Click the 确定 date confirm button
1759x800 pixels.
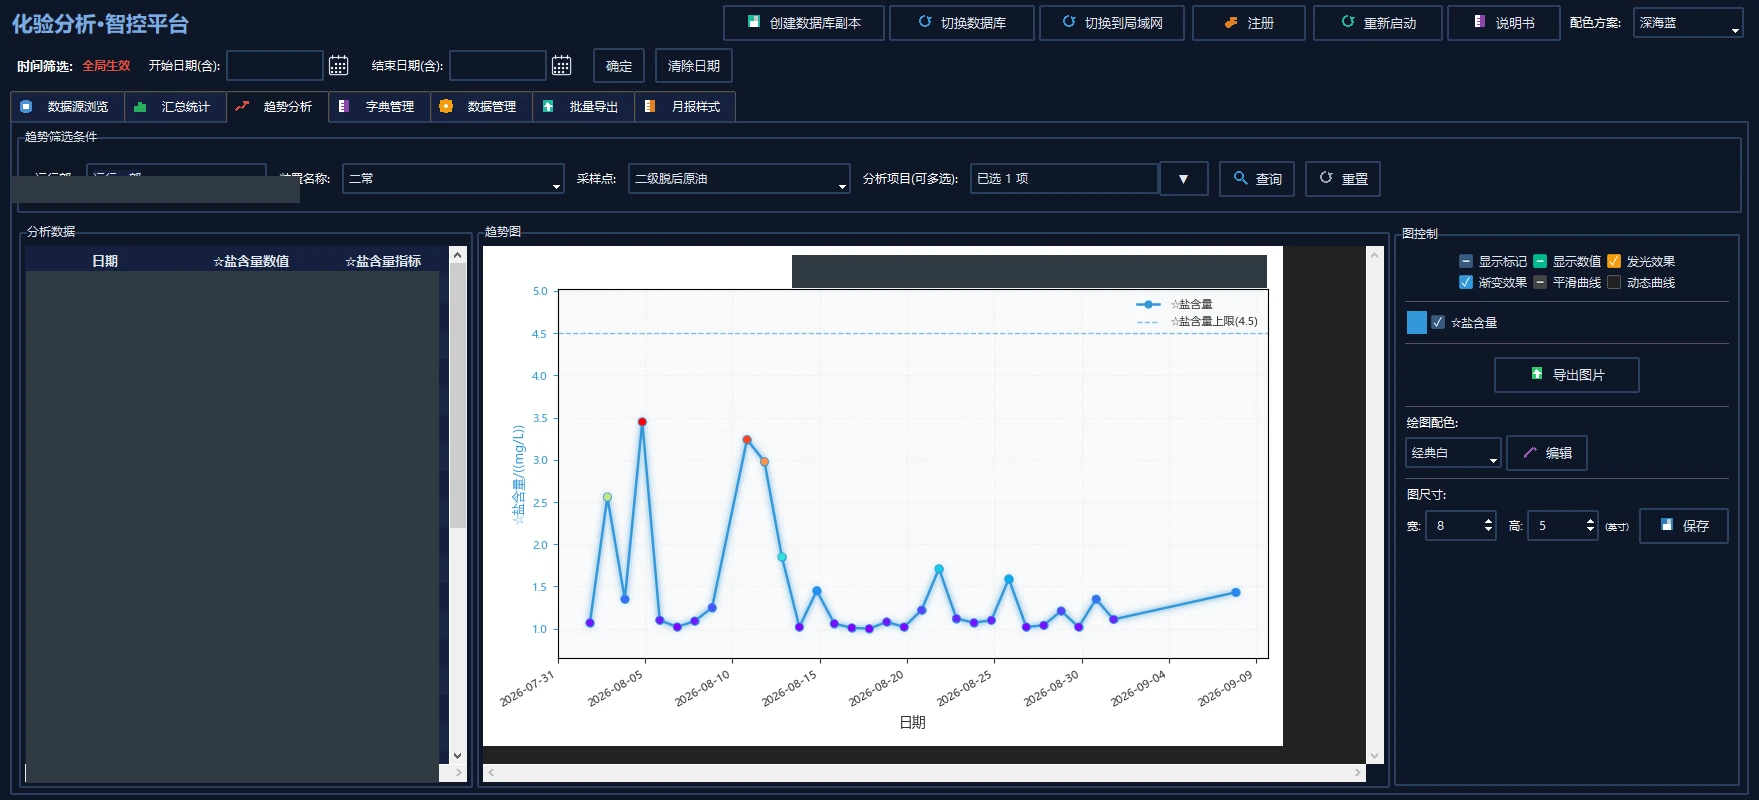pyautogui.click(x=619, y=66)
